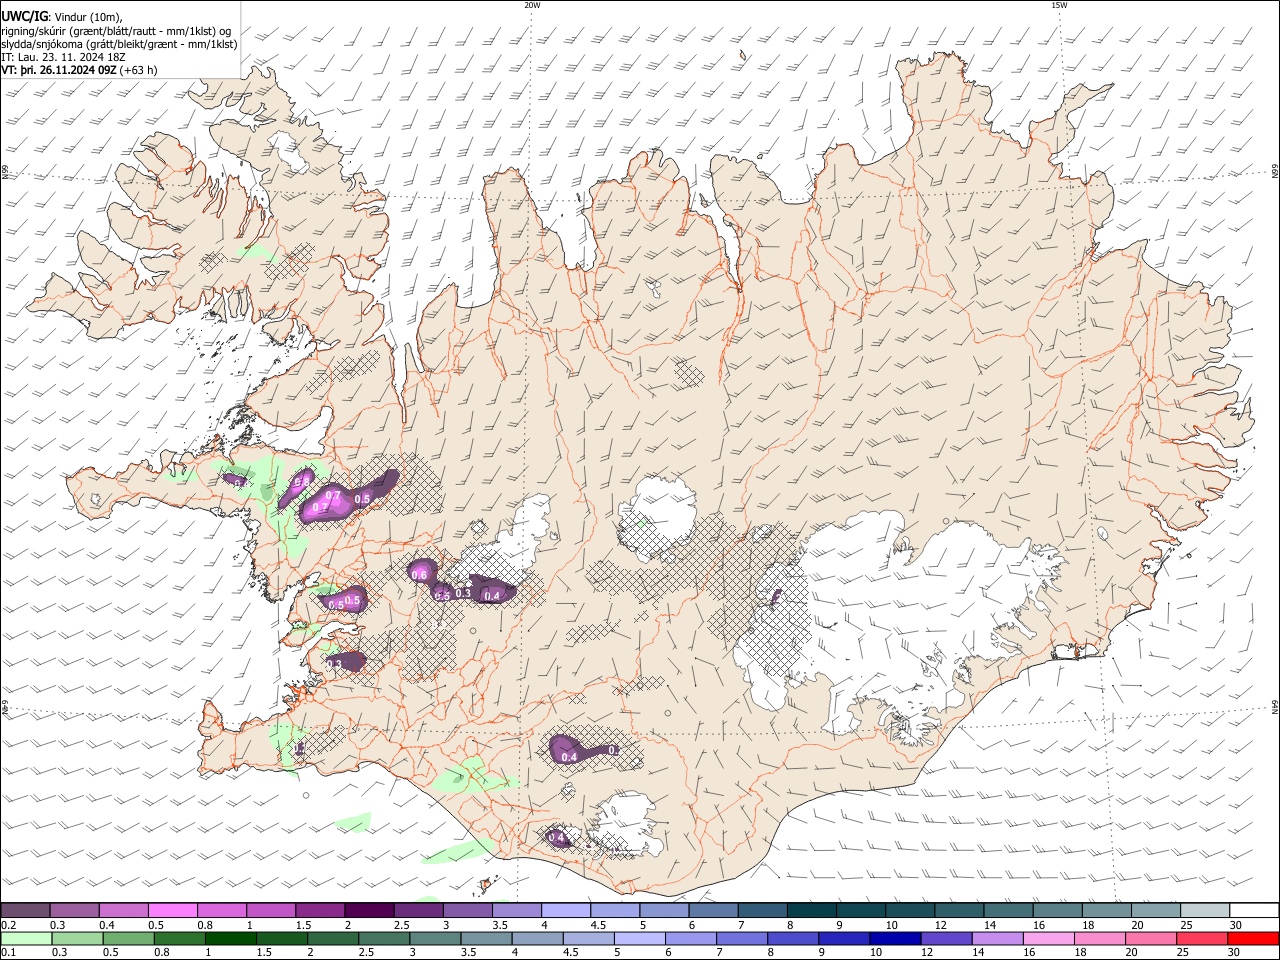Select the darkest green swatch labeled 1 in the bottom legend row
Image resolution: width=1280 pixels, height=960 pixels.
[x=230, y=938]
